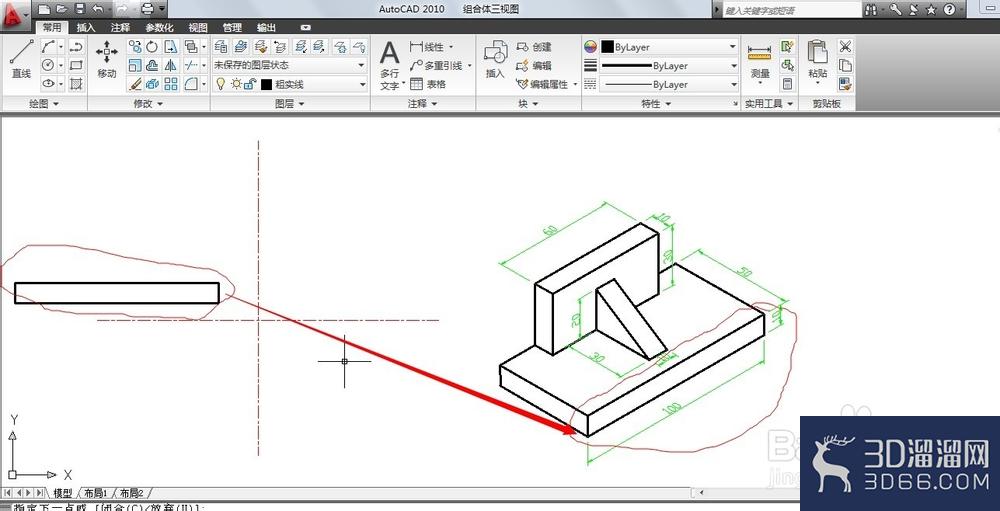
Task: Open the 未保存的图层状态 layer state dropdown
Action: (x=290, y=65)
